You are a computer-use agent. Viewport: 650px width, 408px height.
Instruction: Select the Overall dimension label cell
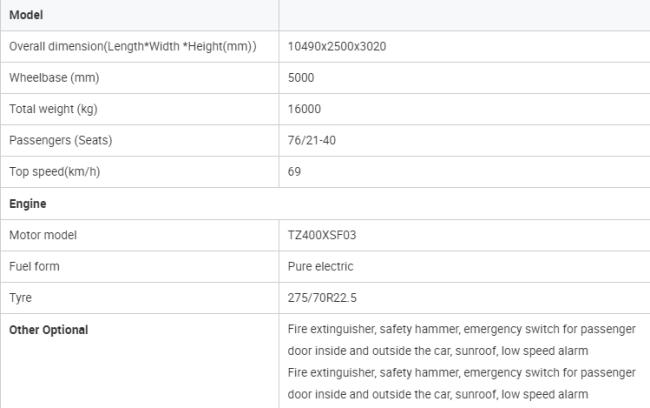tap(132, 47)
